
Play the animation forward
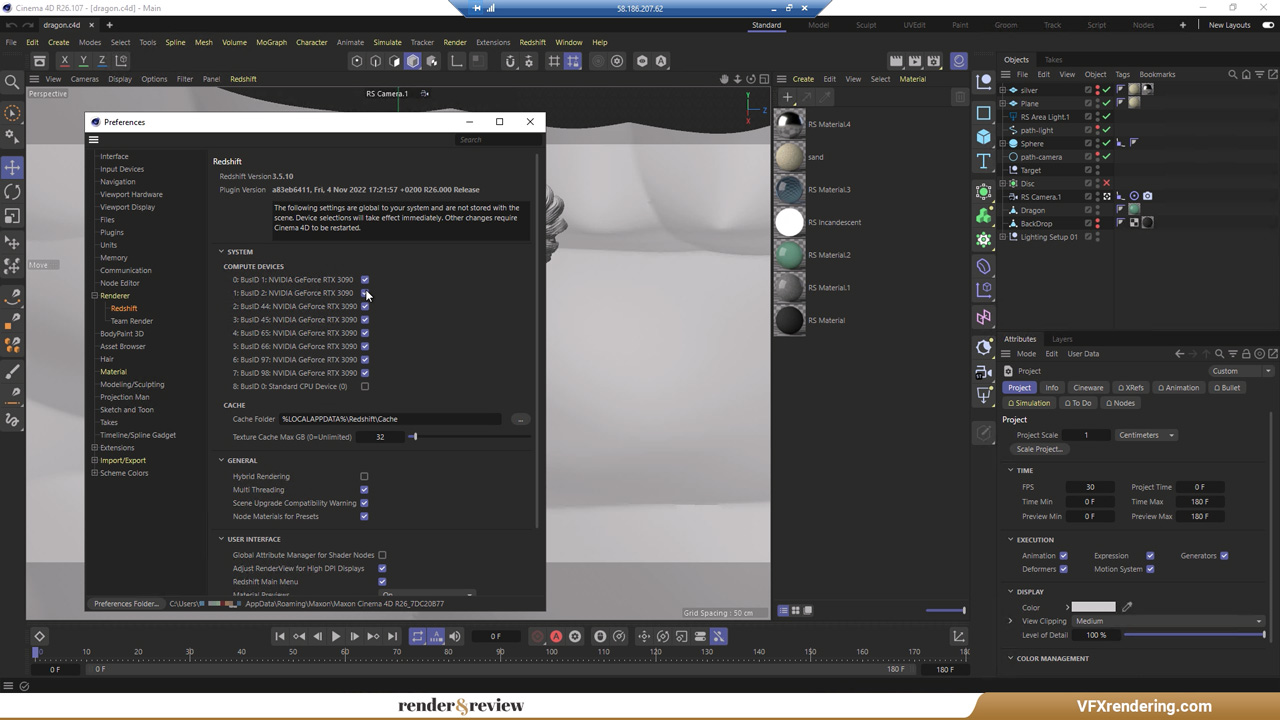click(336, 636)
